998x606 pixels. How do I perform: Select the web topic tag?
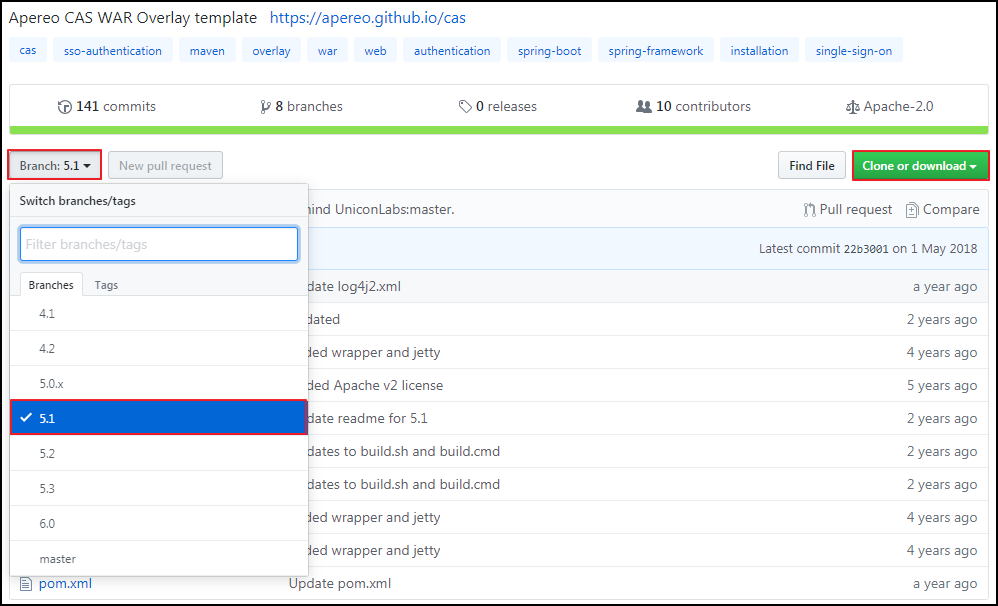(x=375, y=50)
